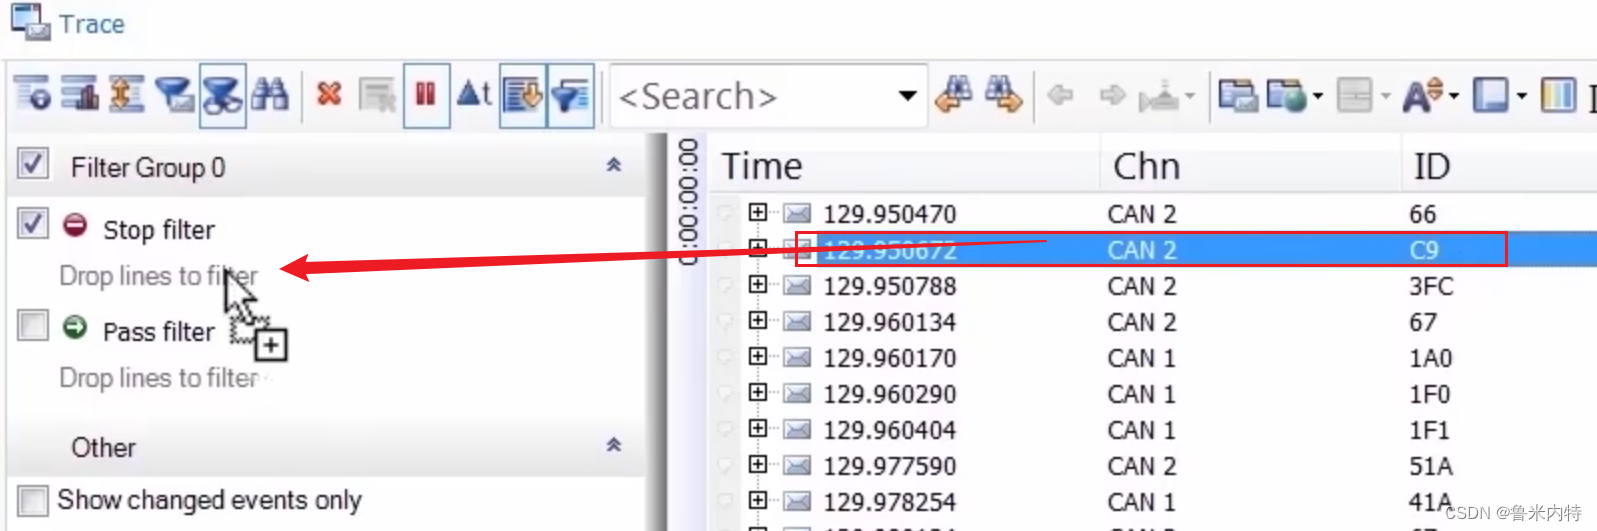This screenshot has width=1597, height=531.
Task: Select time cell 129.960404
Action: pyautogui.click(x=890, y=430)
